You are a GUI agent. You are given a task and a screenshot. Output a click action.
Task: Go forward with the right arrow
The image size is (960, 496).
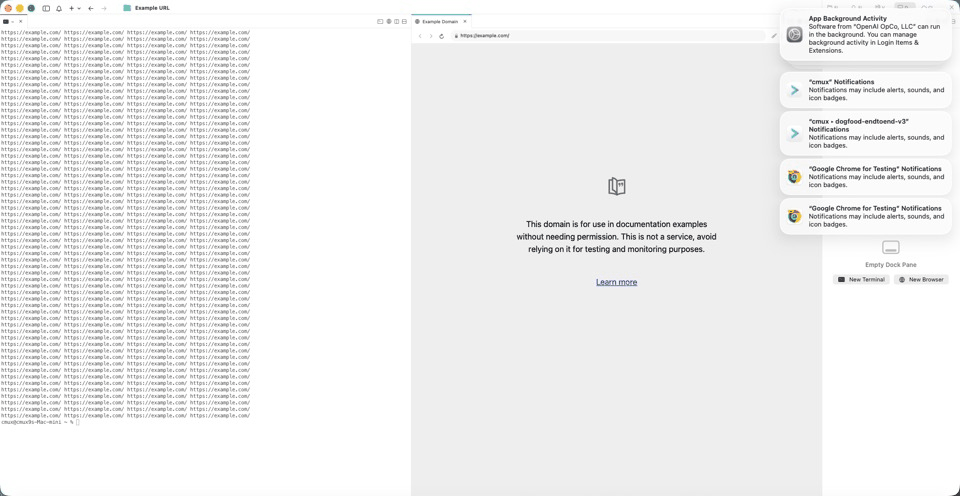pyautogui.click(x=103, y=9)
